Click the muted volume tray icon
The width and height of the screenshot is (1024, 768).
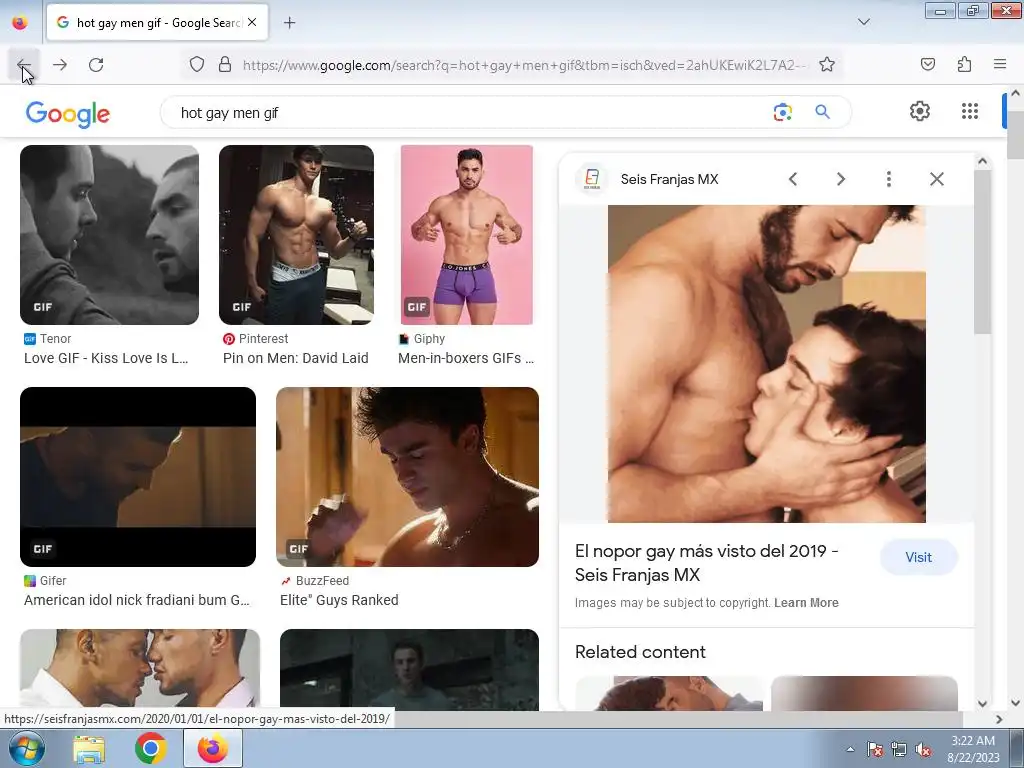[x=923, y=750]
